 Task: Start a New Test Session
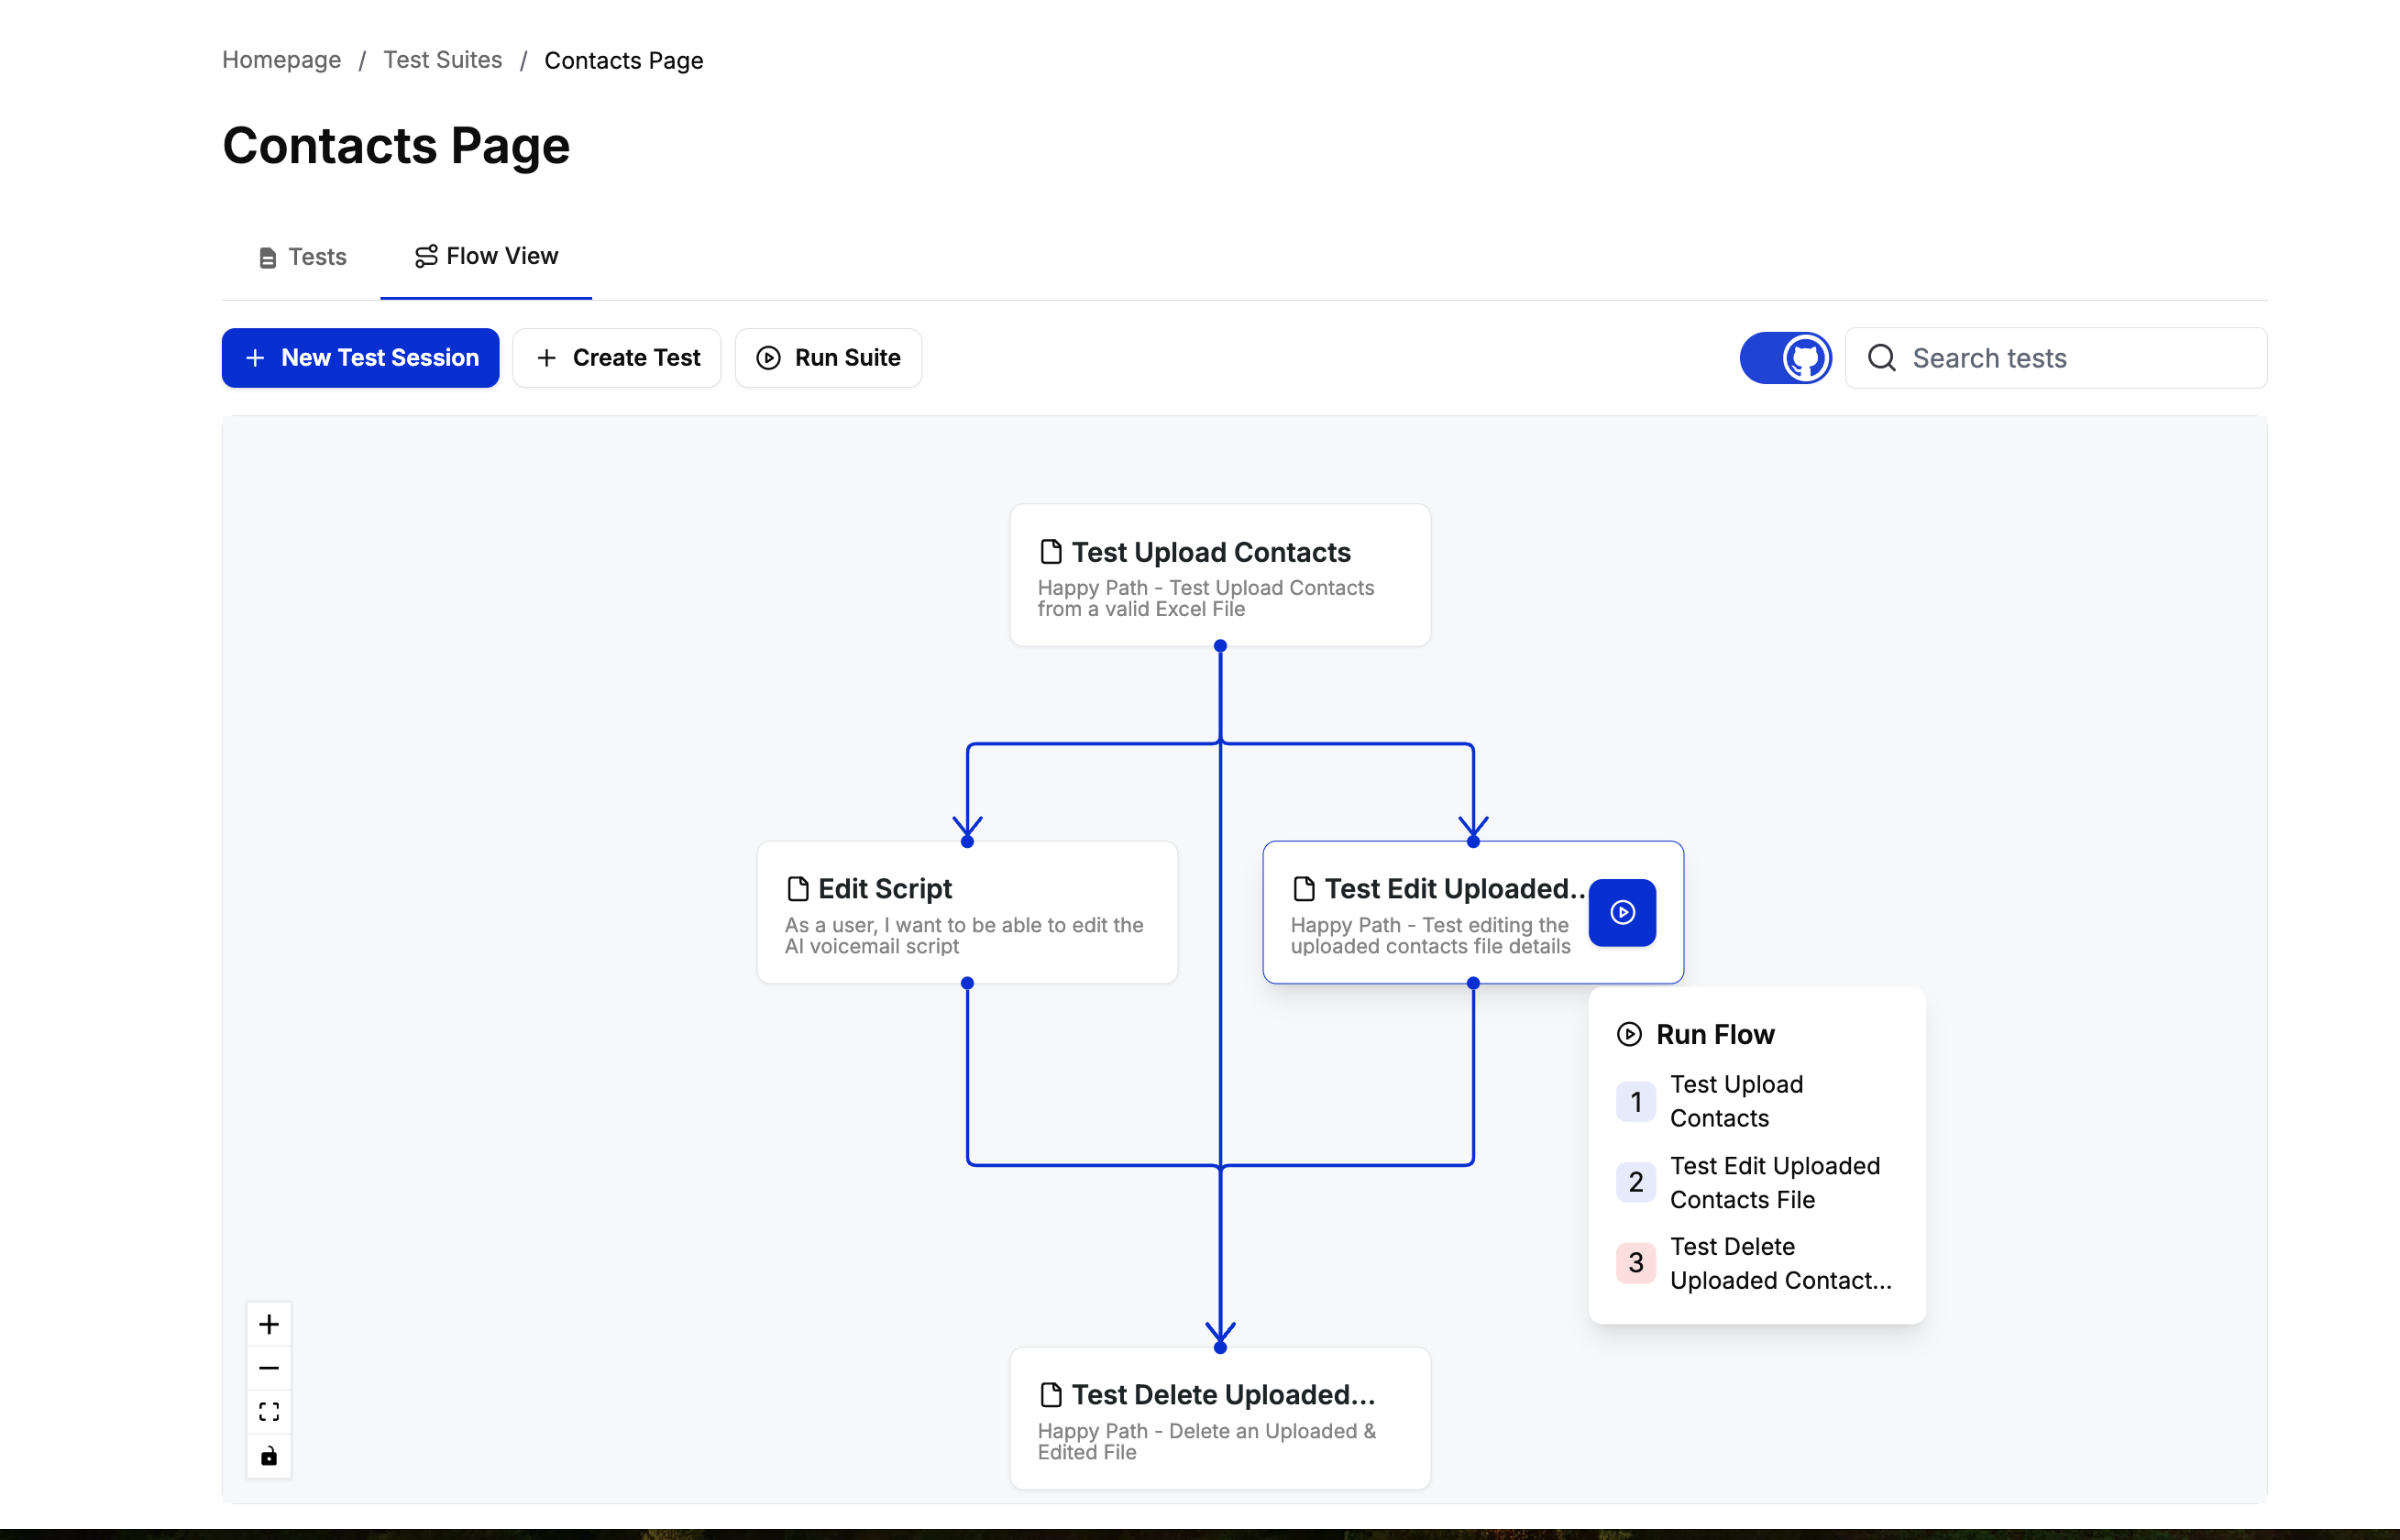coord(360,358)
